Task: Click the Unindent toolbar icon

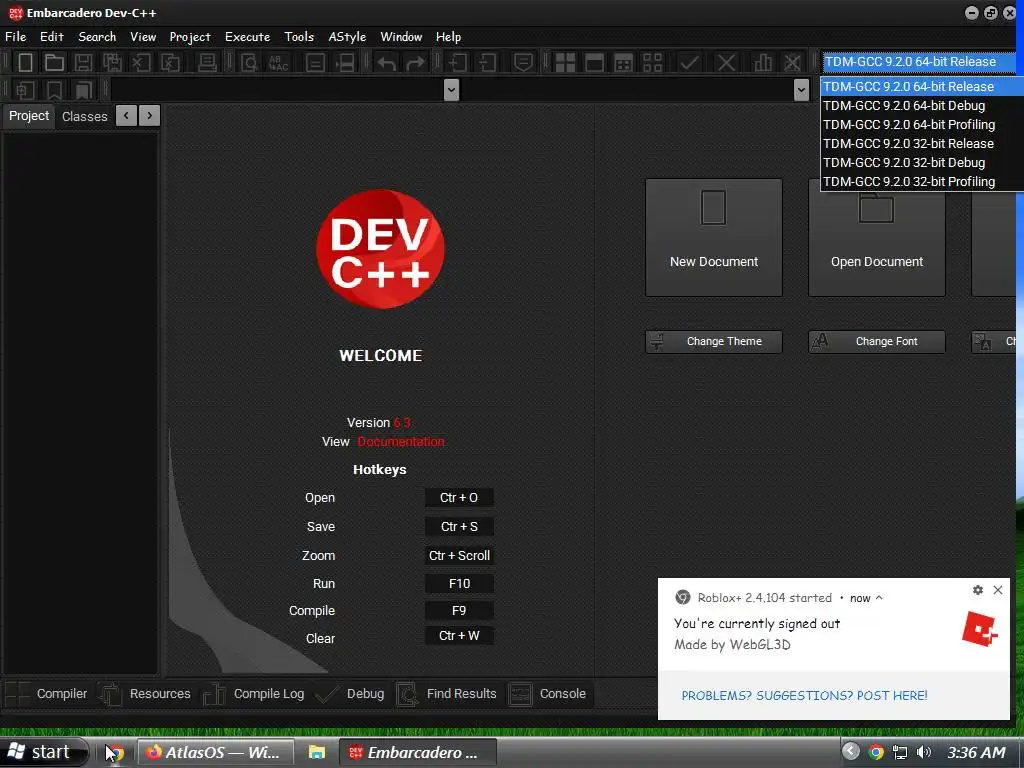Action: coord(487,63)
